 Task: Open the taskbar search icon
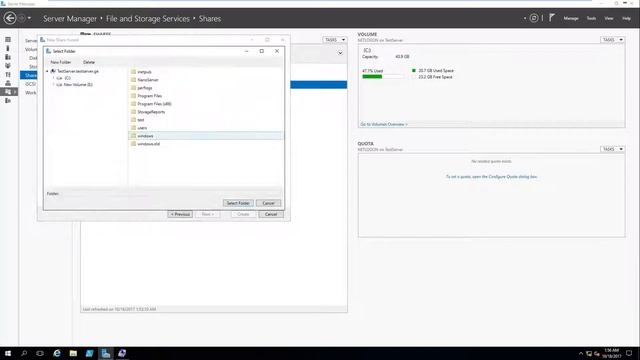click(x=24, y=353)
